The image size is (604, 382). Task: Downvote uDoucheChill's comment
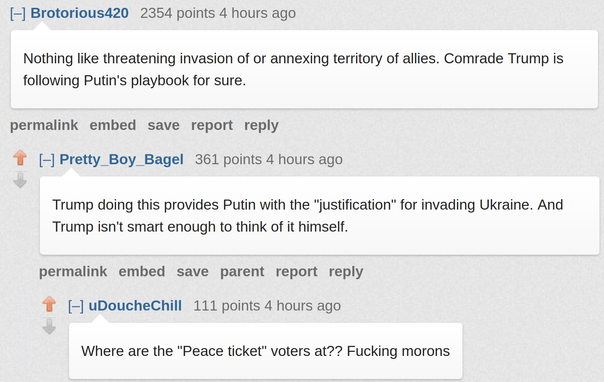pos(49,326)
